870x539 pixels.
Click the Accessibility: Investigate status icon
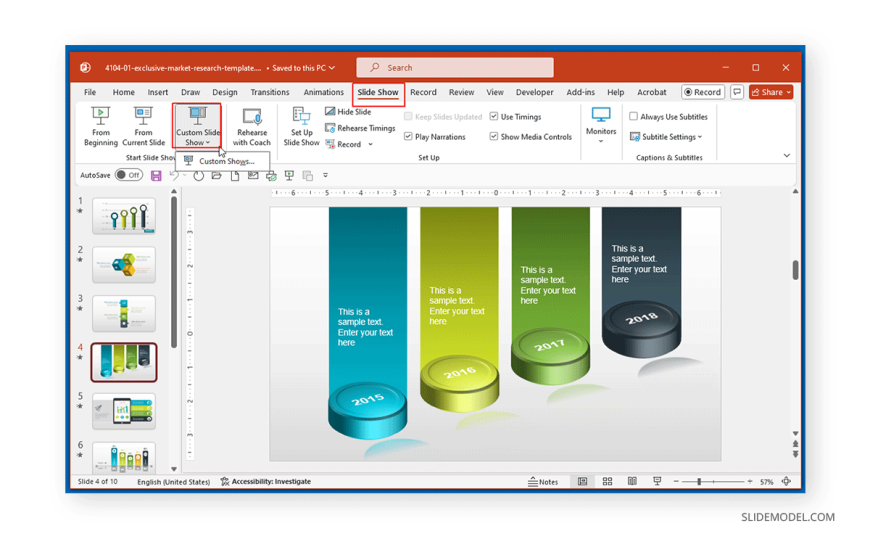(x=266, y=481)
